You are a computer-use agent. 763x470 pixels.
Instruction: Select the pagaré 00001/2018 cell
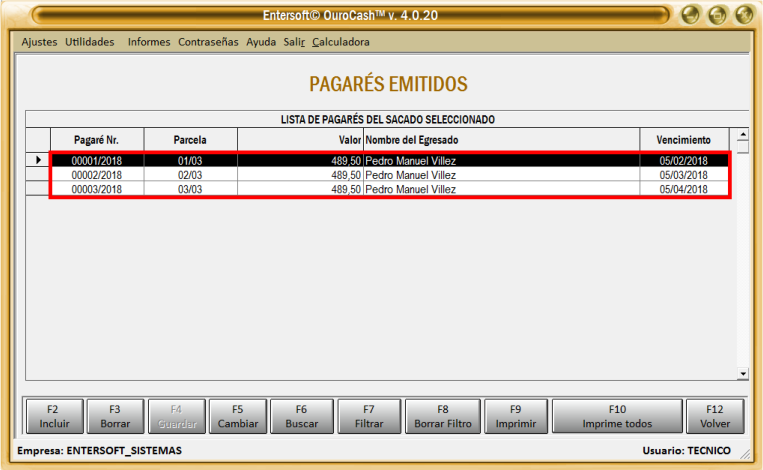click(97, 161)
